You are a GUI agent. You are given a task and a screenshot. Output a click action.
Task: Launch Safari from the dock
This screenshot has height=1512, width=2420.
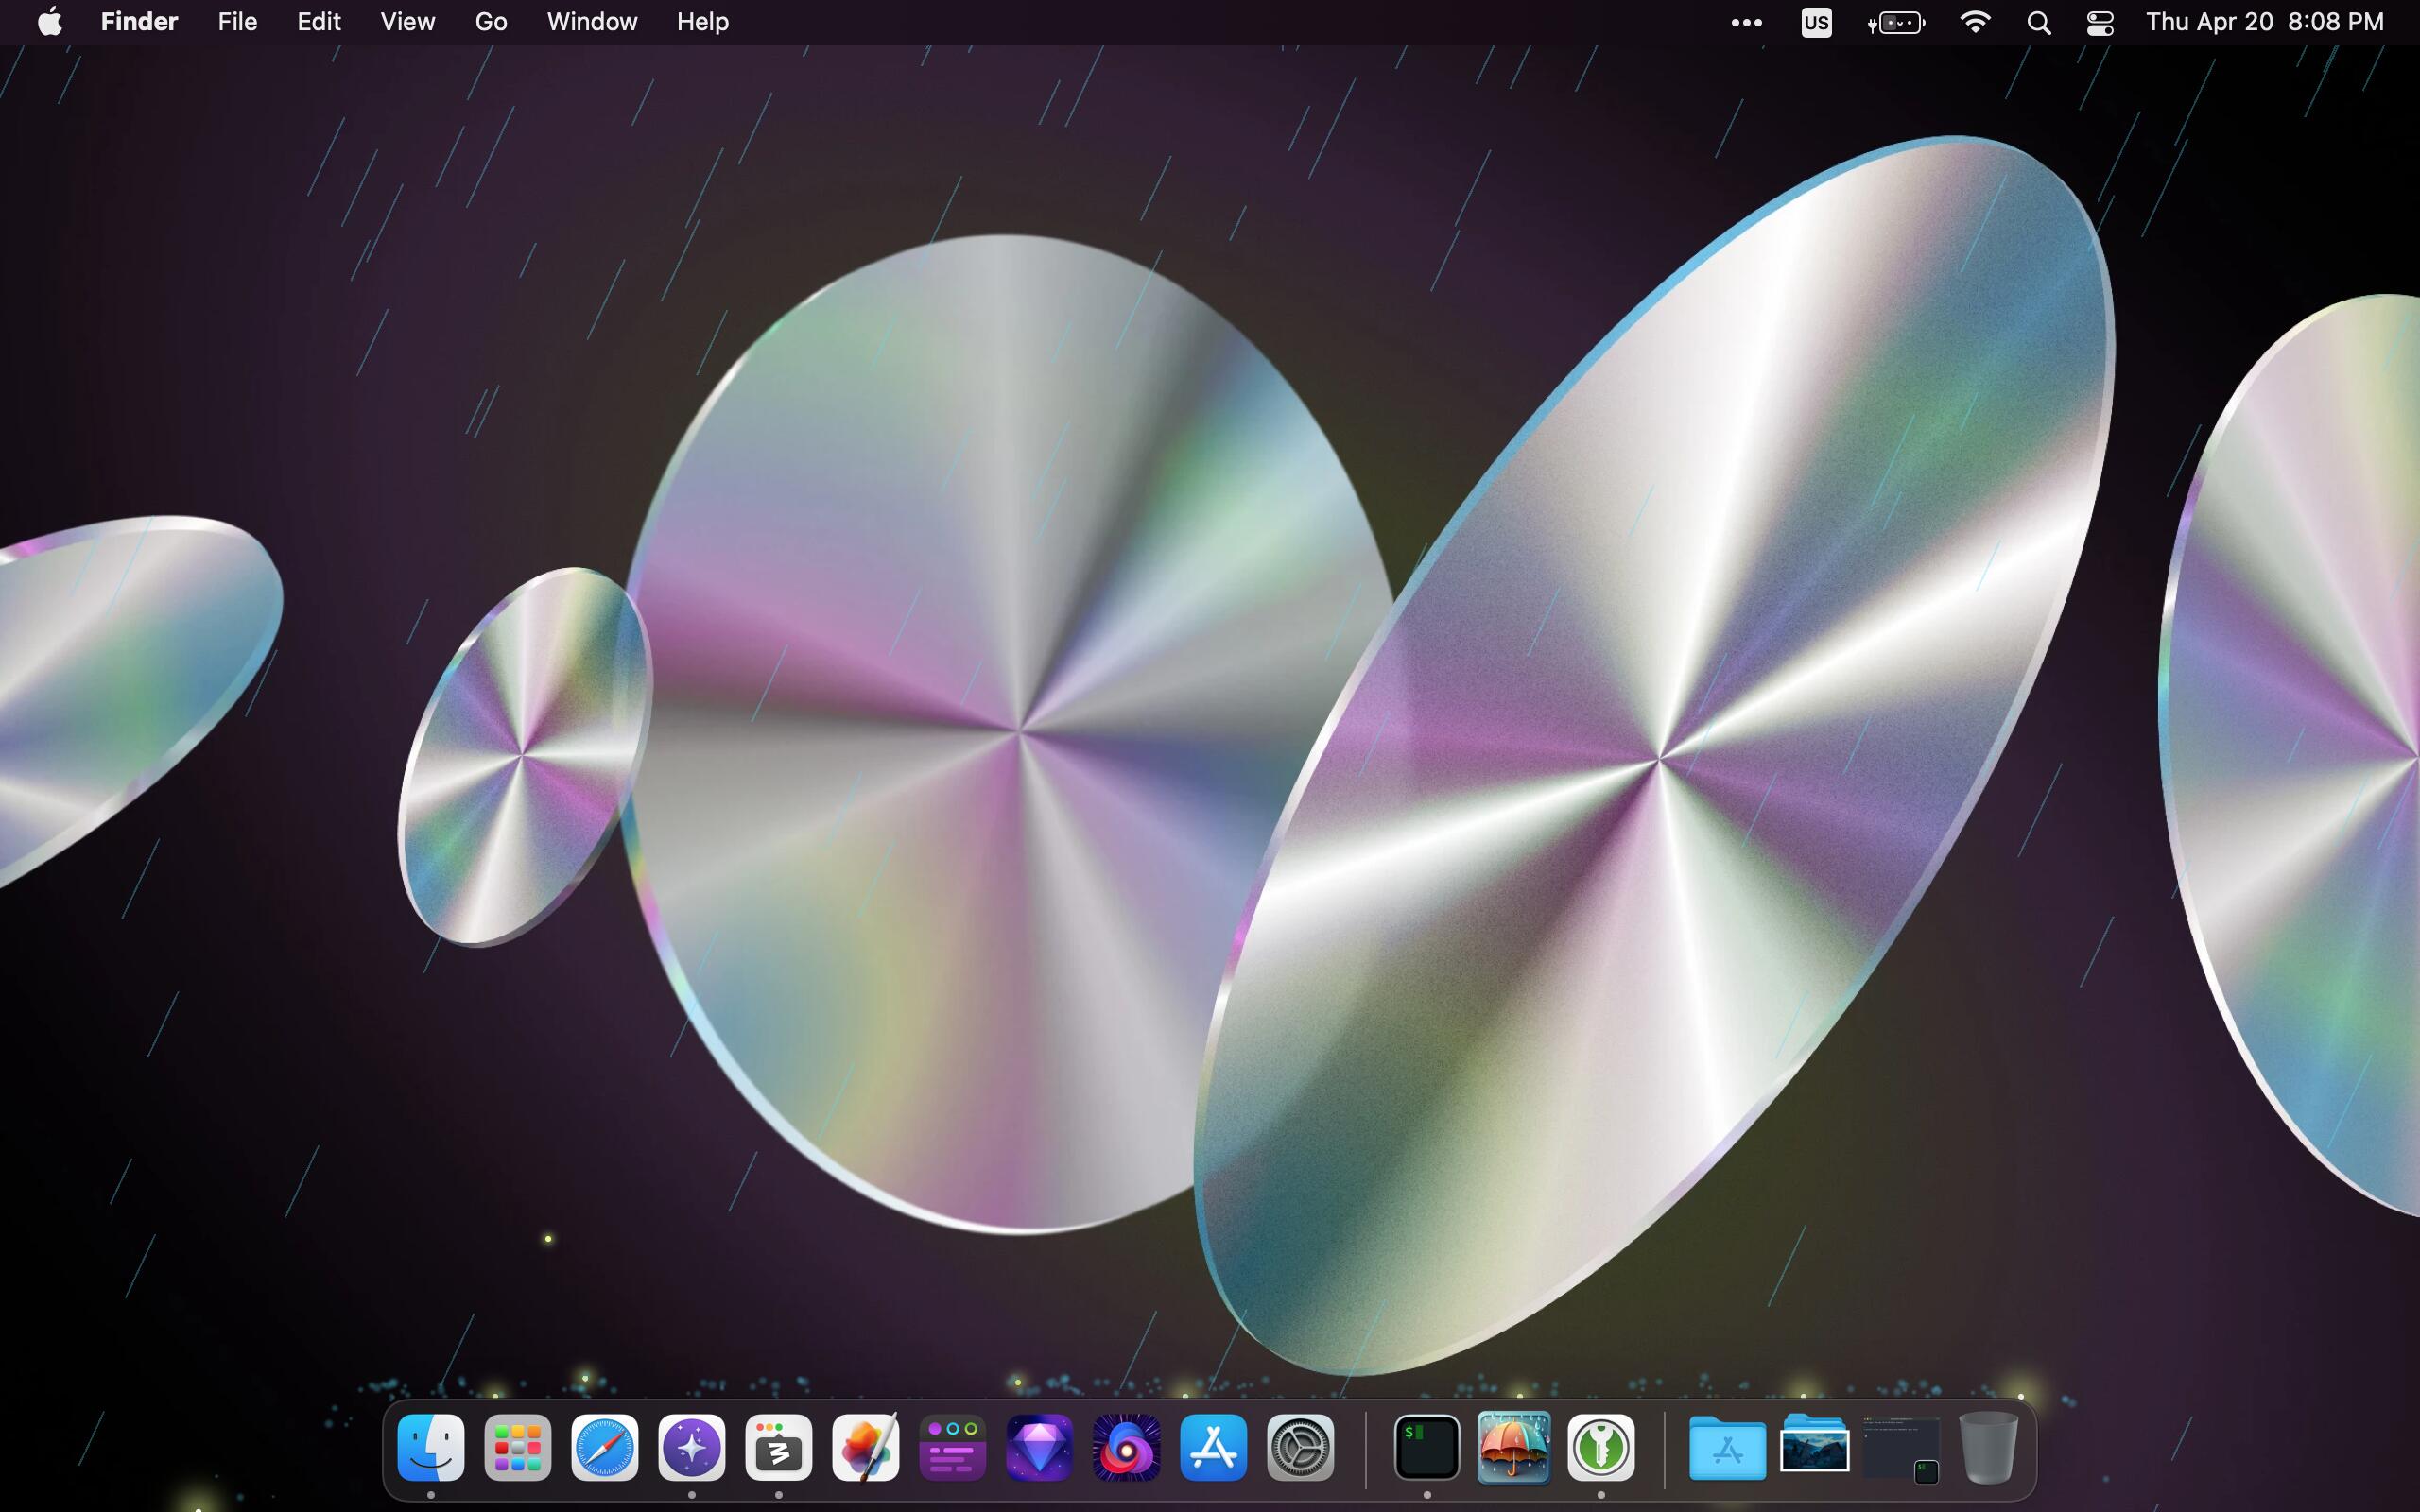(604, 1447)
